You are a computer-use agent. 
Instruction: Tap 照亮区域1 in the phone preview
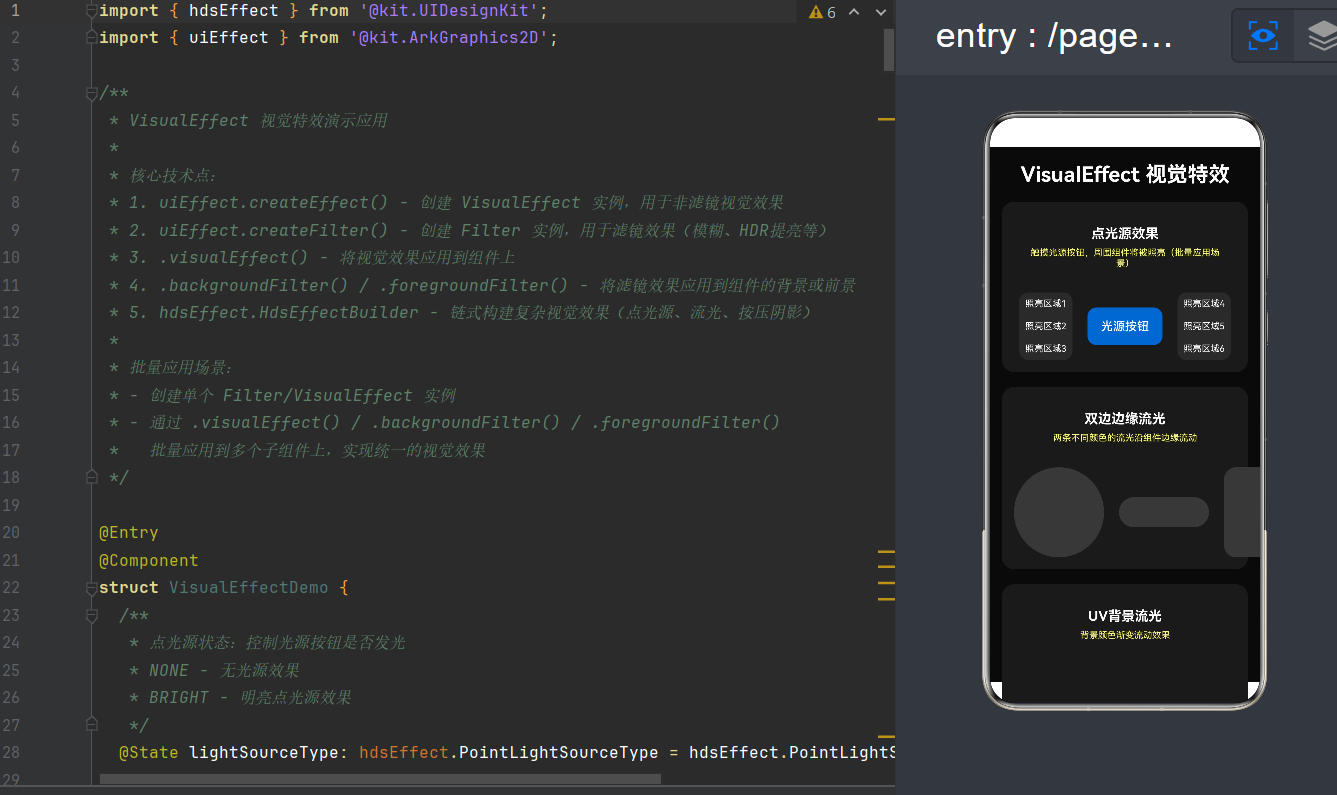coord(1045,303)
